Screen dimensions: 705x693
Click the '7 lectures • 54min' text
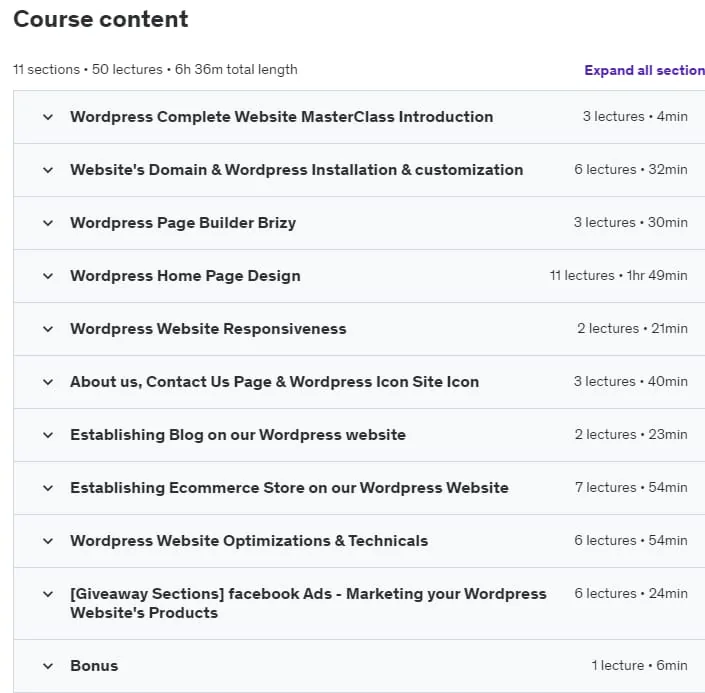[631, 487]
